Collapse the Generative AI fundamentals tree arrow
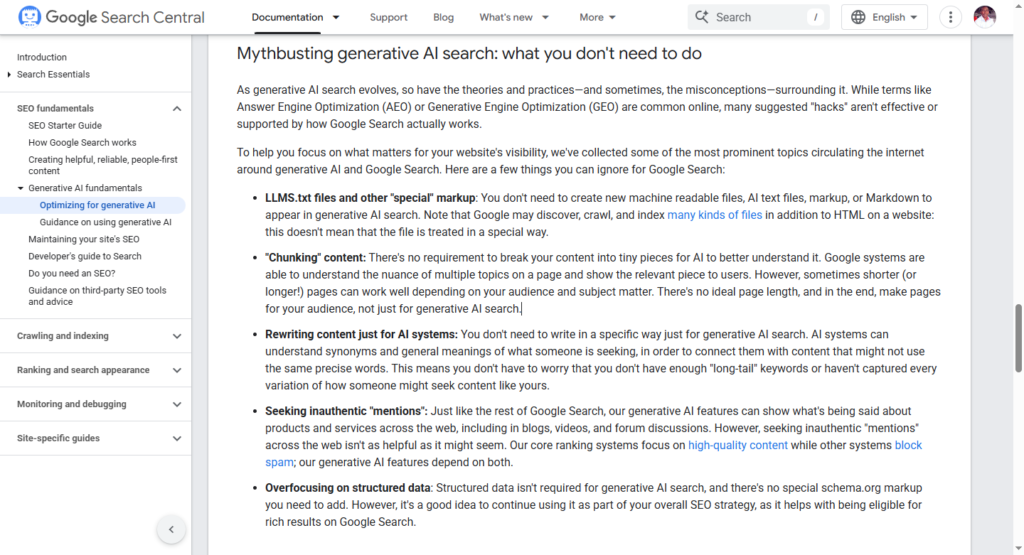The height and width of the screenshot is (555, 1024). pyautogui.click(x=20, y=188)
